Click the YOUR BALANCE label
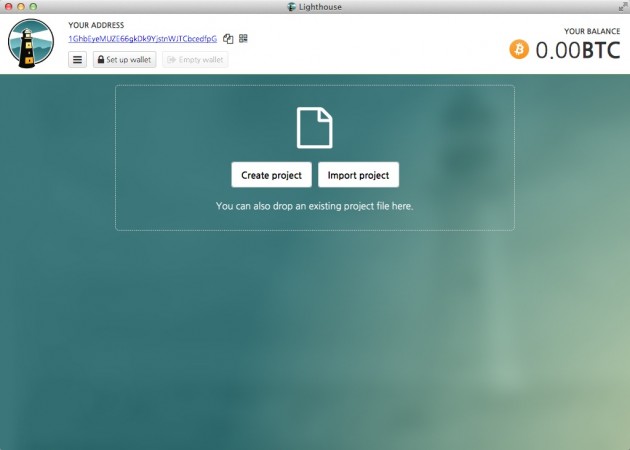This screenshot has height=450, width=630. (592, 31)
